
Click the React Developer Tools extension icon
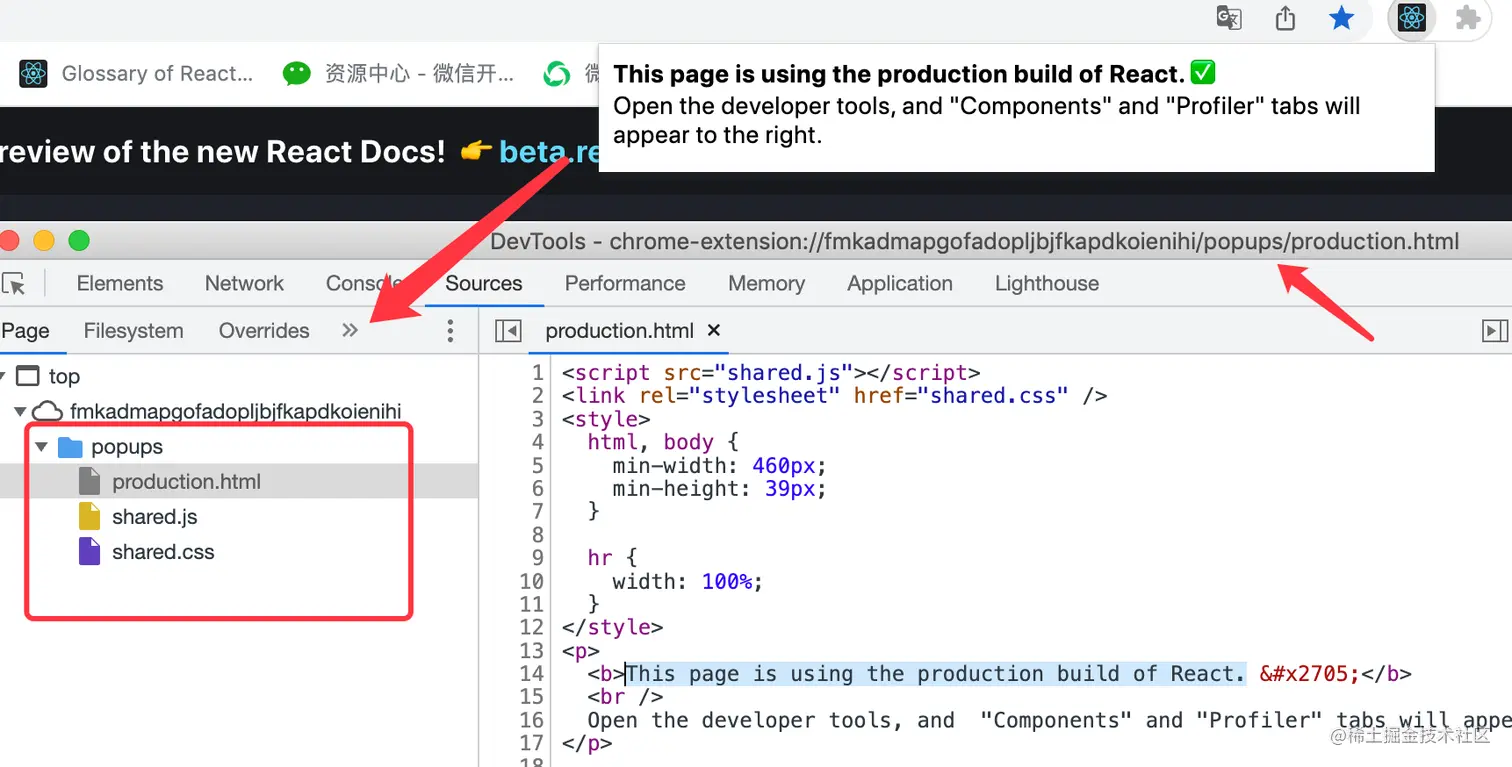pos(1411,18)
